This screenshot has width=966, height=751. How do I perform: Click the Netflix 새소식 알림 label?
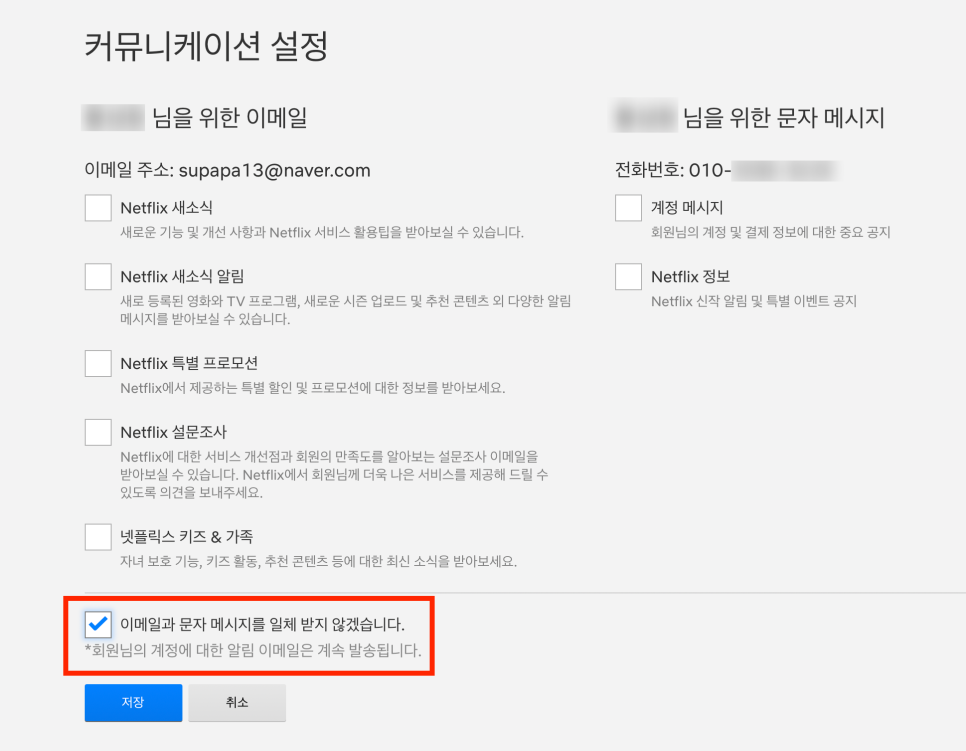pyautogui.click(x=182, y=277)
